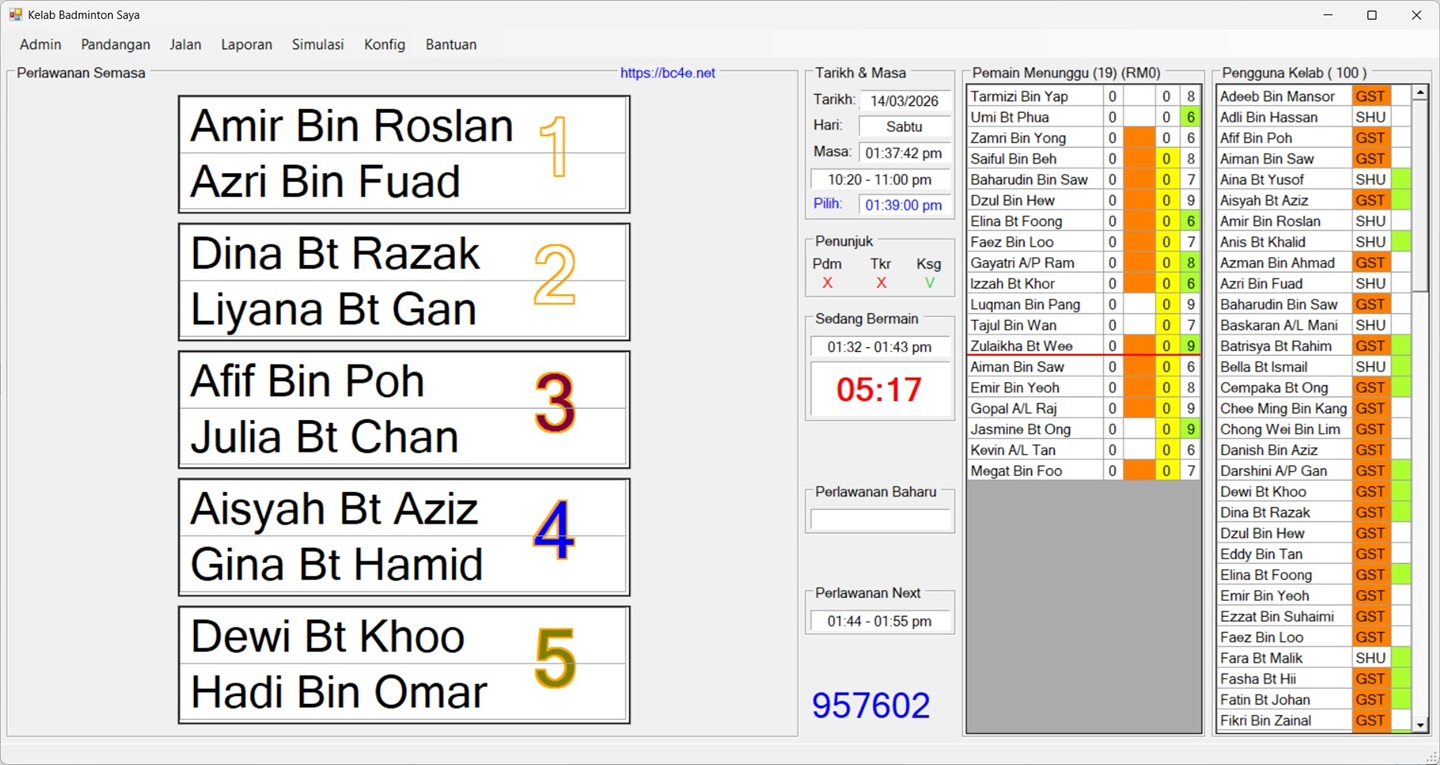Select Zamri Bin Yong in waiting list
1440x765 pixels.
[1035, 138]
